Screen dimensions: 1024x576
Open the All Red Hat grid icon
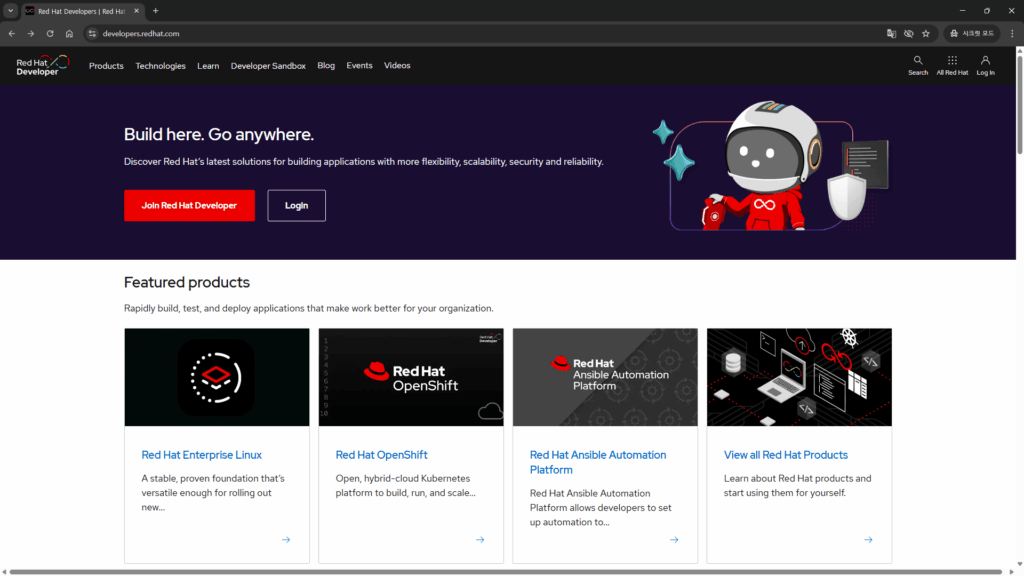[x=952, y=61]
